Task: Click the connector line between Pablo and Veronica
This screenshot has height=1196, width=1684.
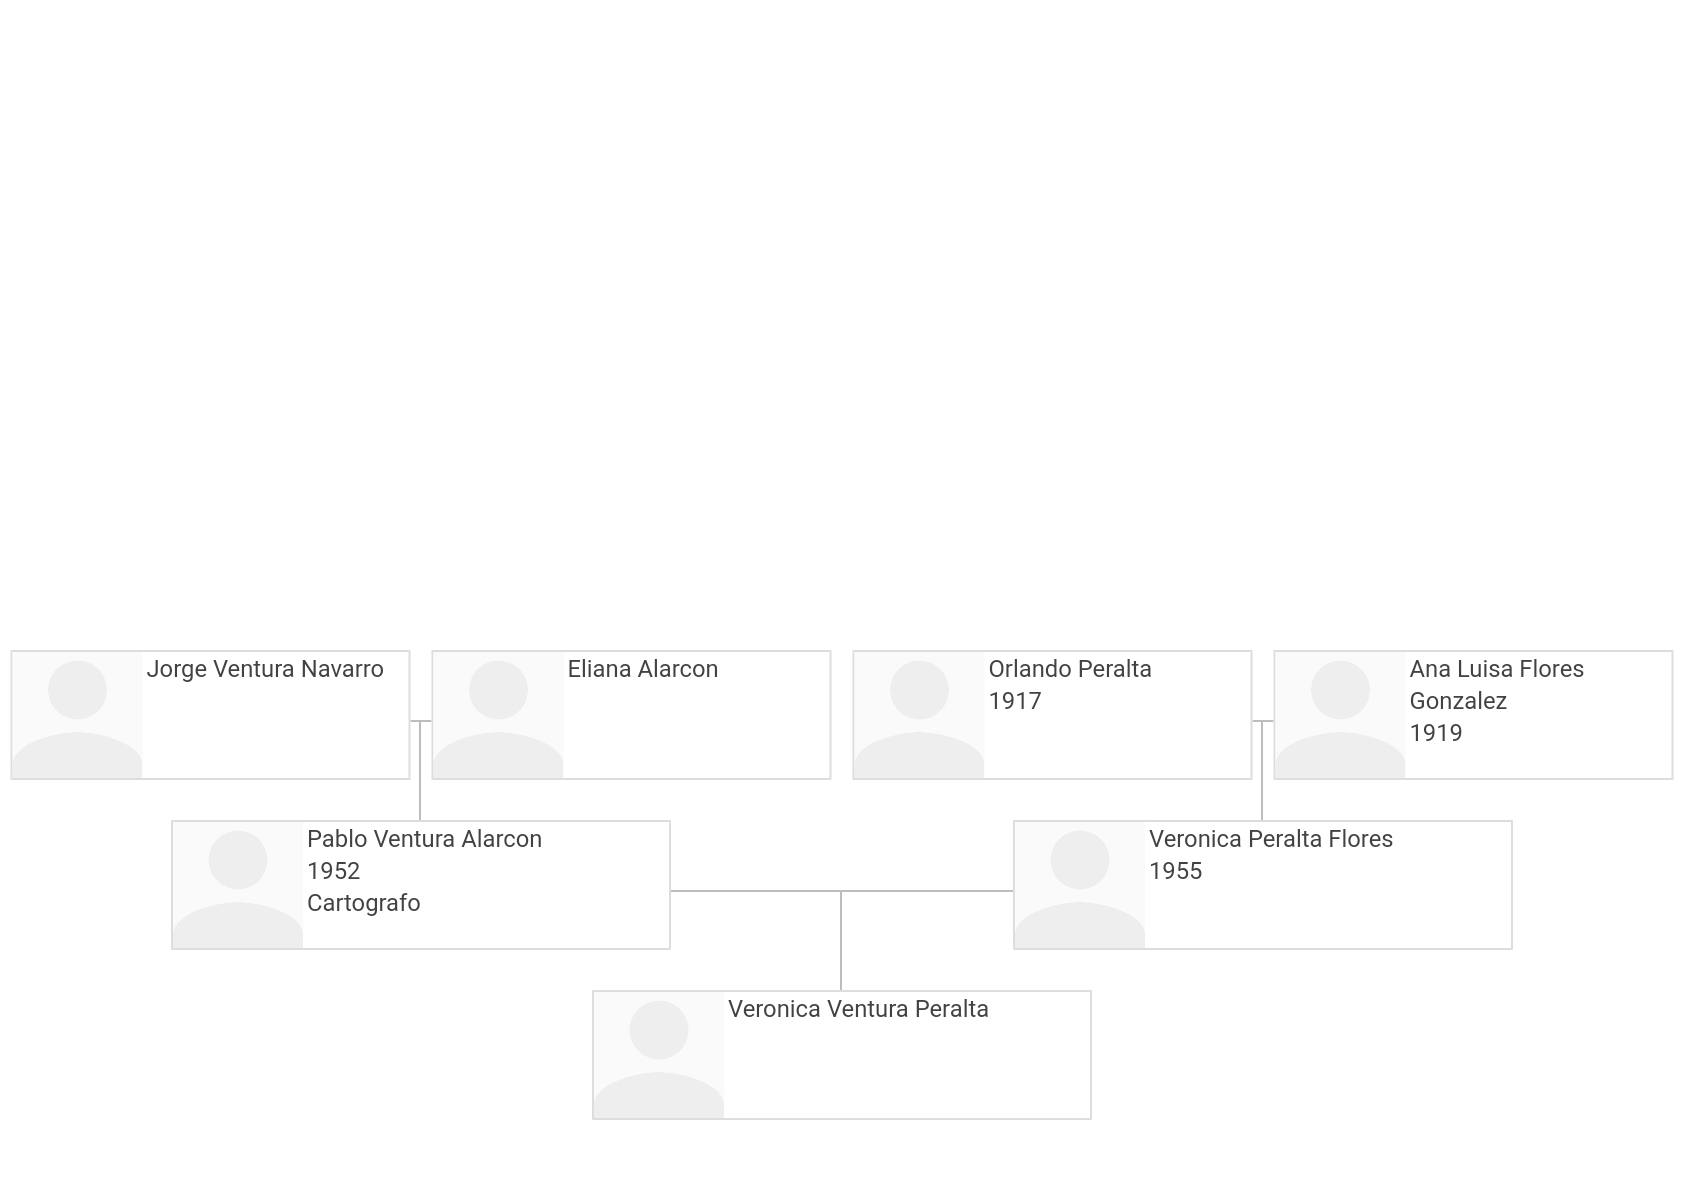Action: [x=842, y=891]
